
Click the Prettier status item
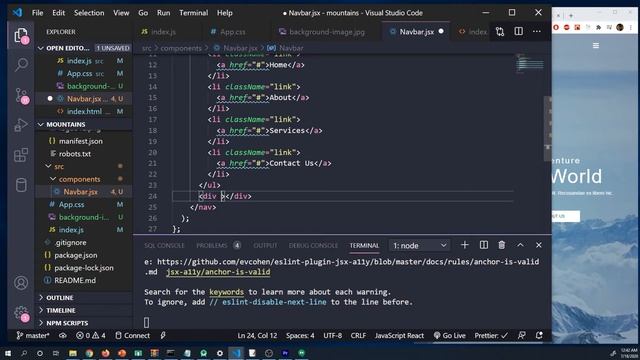click(x=491, y=336)
